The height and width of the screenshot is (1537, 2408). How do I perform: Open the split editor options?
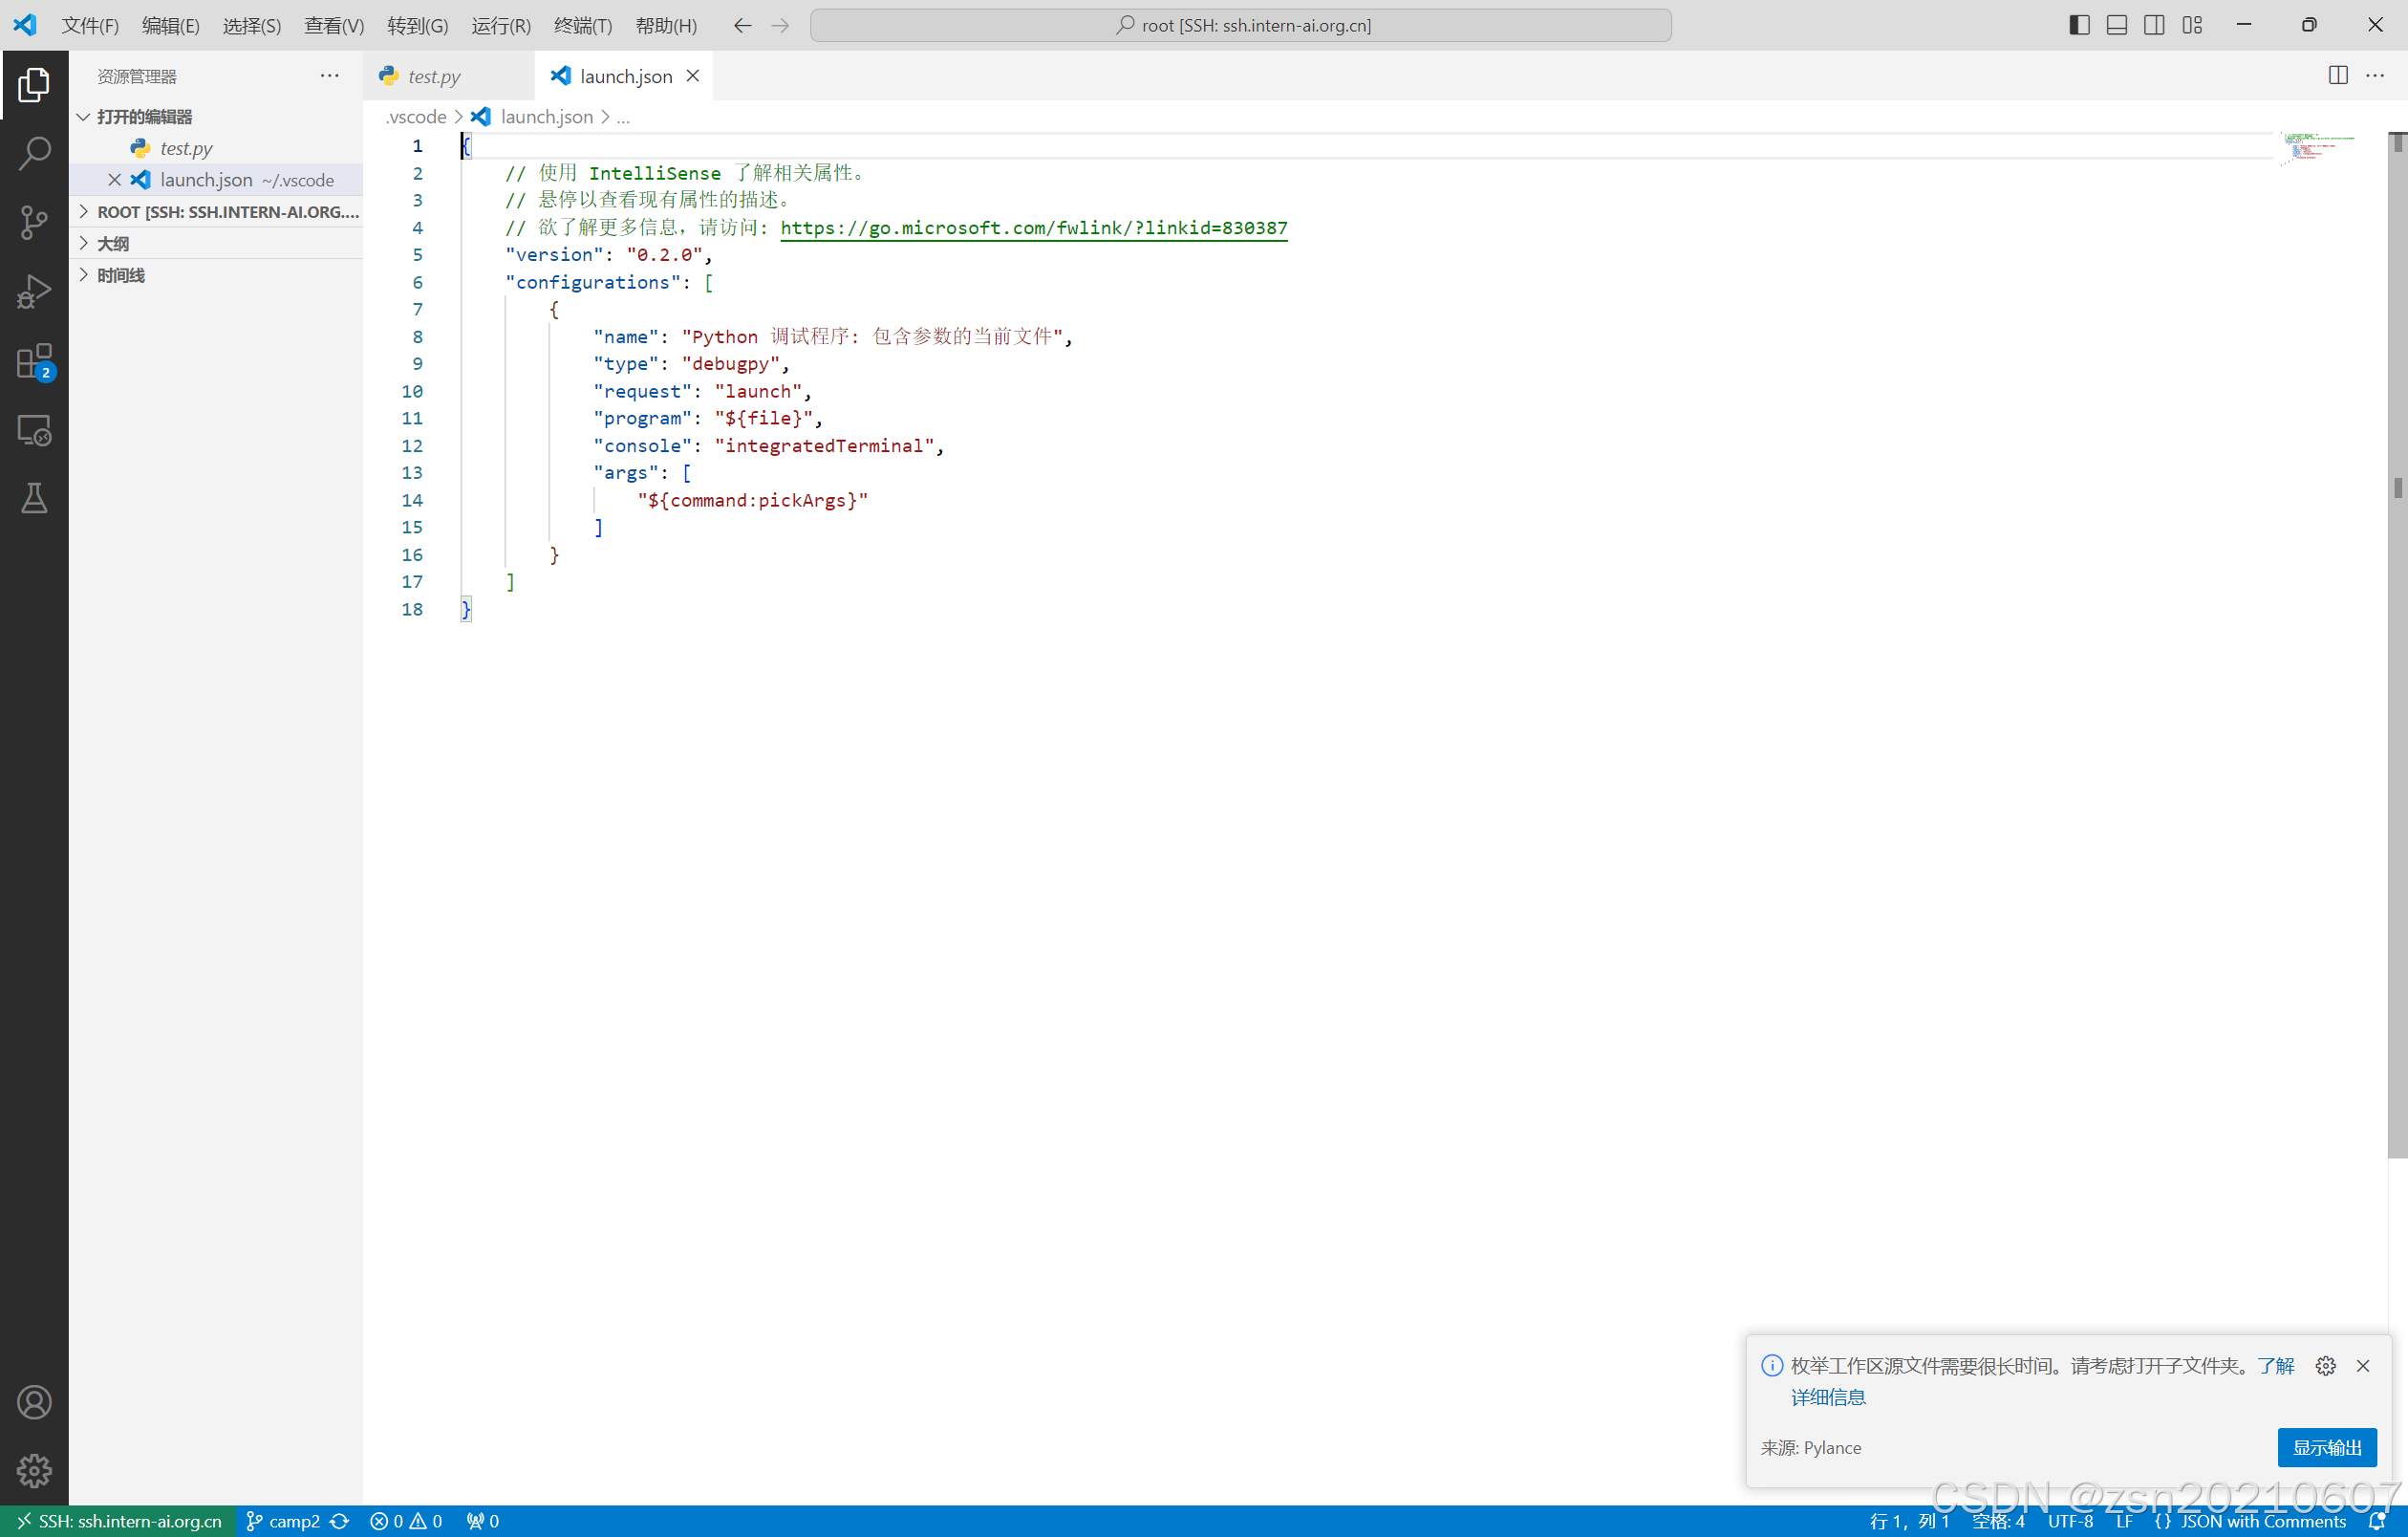pos(2339,75)
